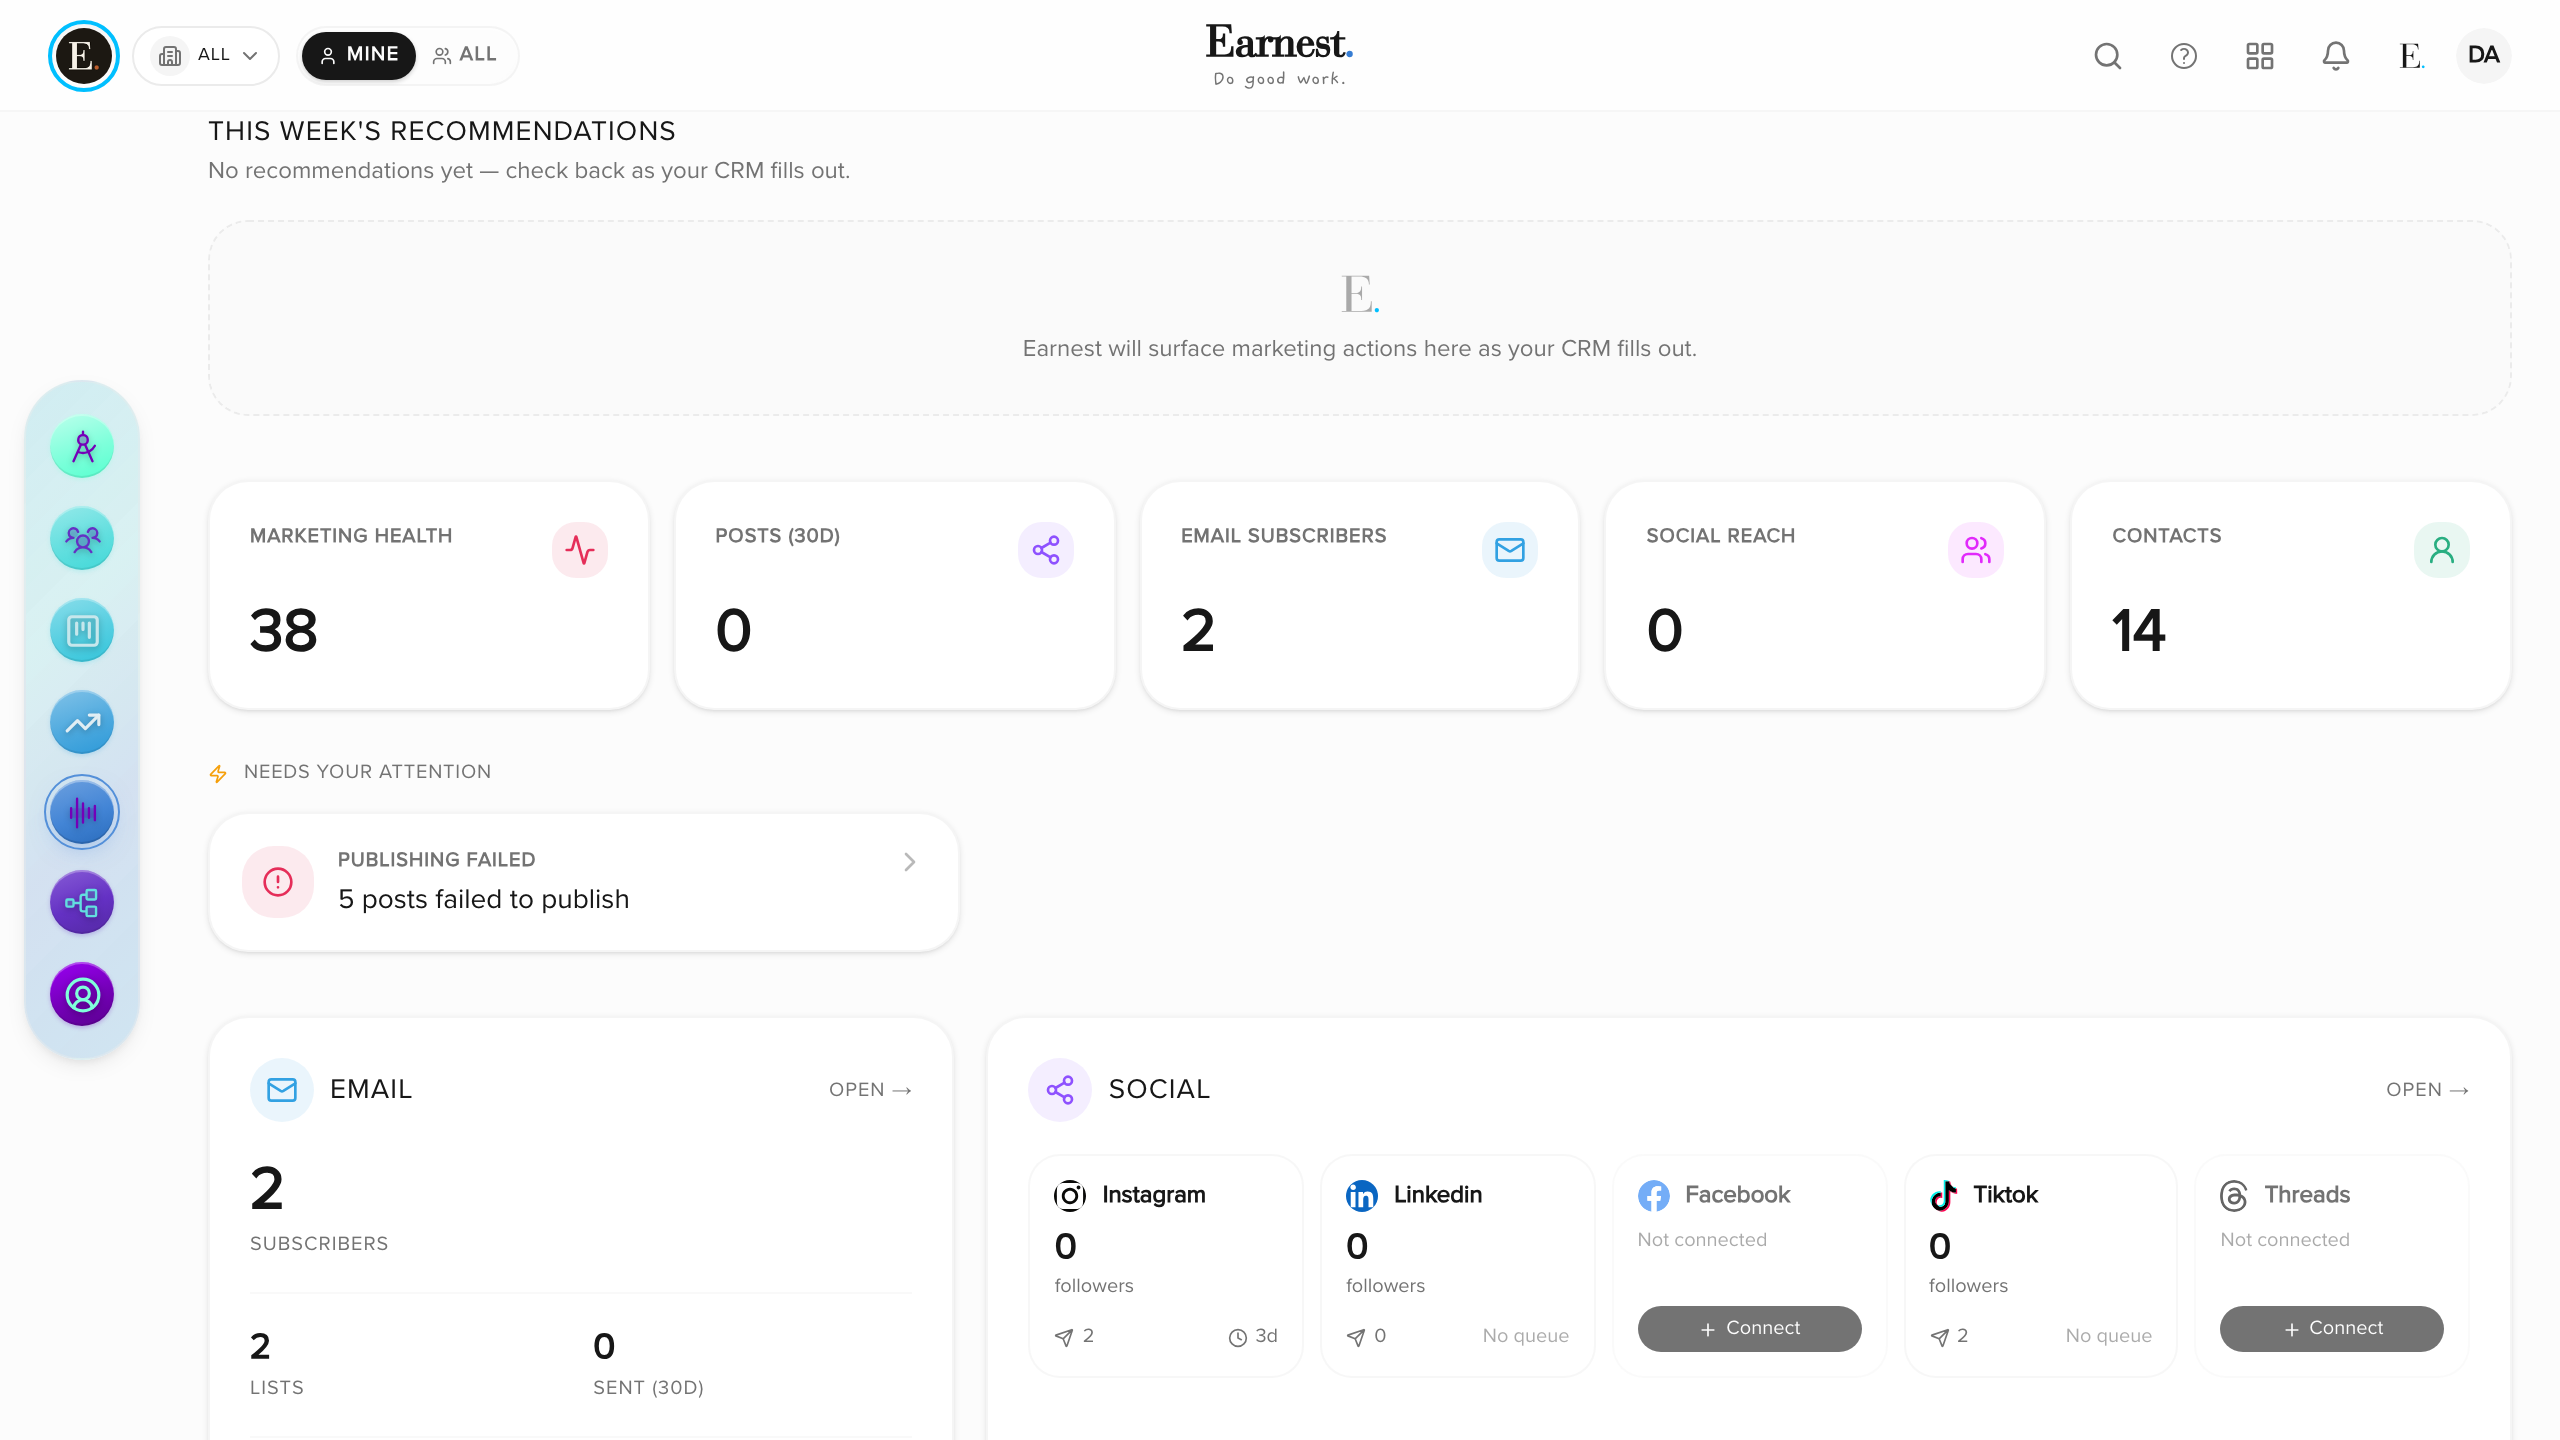The image size is (2560, 1440).
Task: Click the Email Subscribers envelope icon
Action: point(1510,550)
